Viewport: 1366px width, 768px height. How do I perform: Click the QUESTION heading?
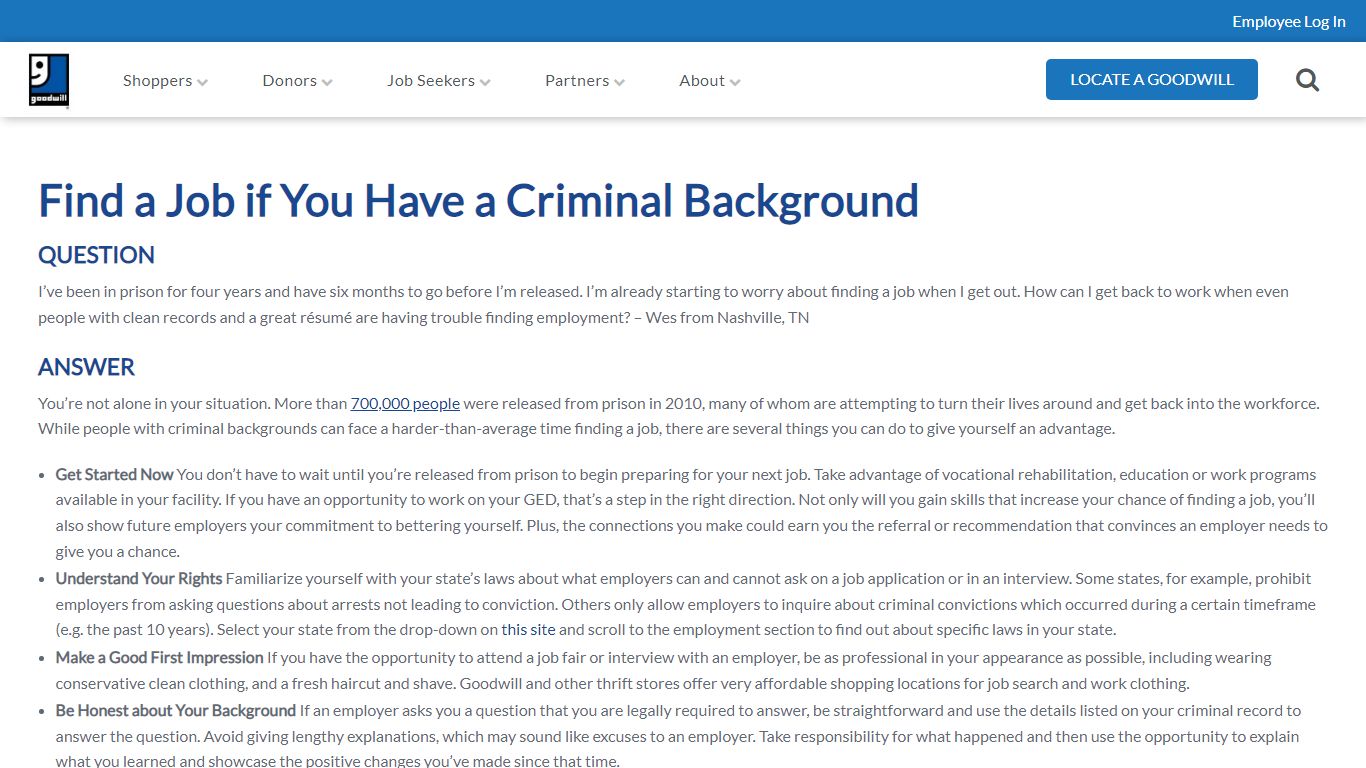(96, 255)
